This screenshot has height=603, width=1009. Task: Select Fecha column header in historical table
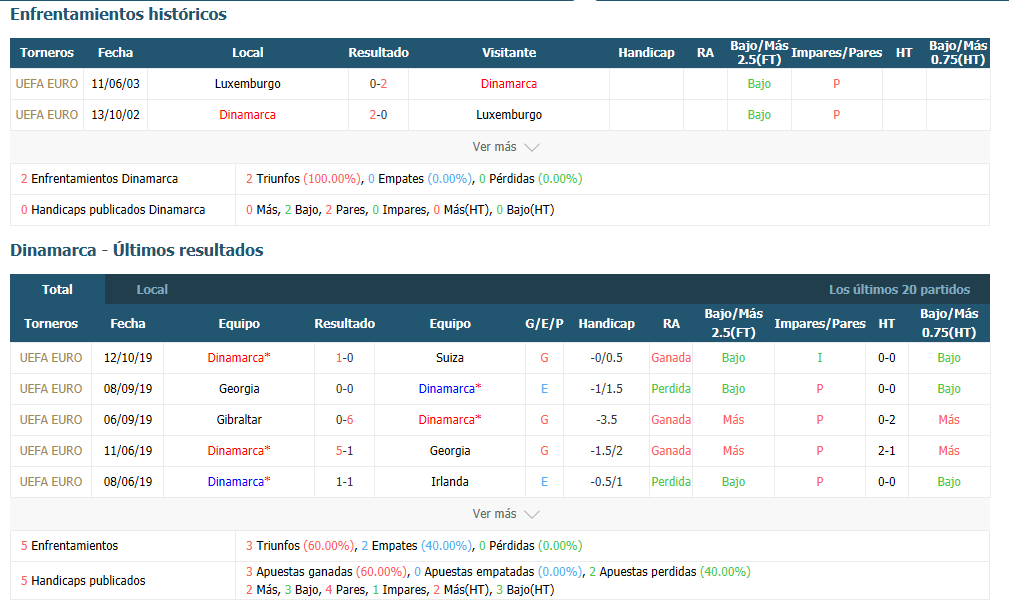(x=115, y=53)
